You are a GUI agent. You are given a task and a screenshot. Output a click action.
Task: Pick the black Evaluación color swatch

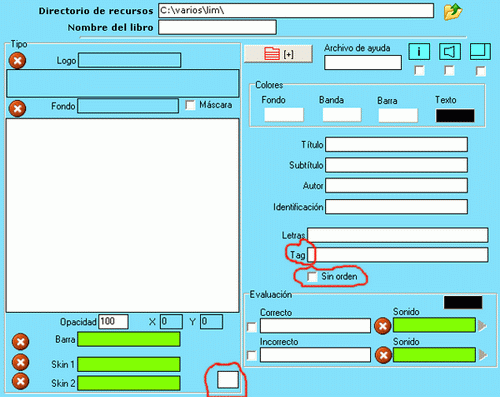pyautogui.click(x=463, y=302)
